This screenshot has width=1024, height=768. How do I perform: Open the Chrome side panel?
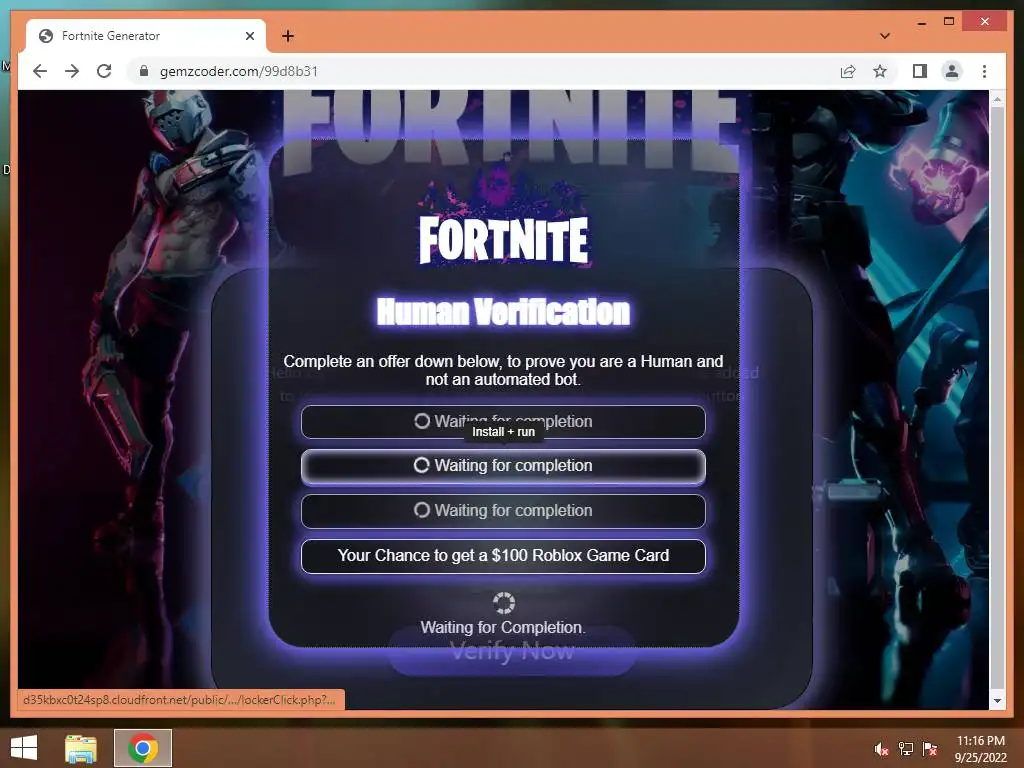tap(920, 71)
